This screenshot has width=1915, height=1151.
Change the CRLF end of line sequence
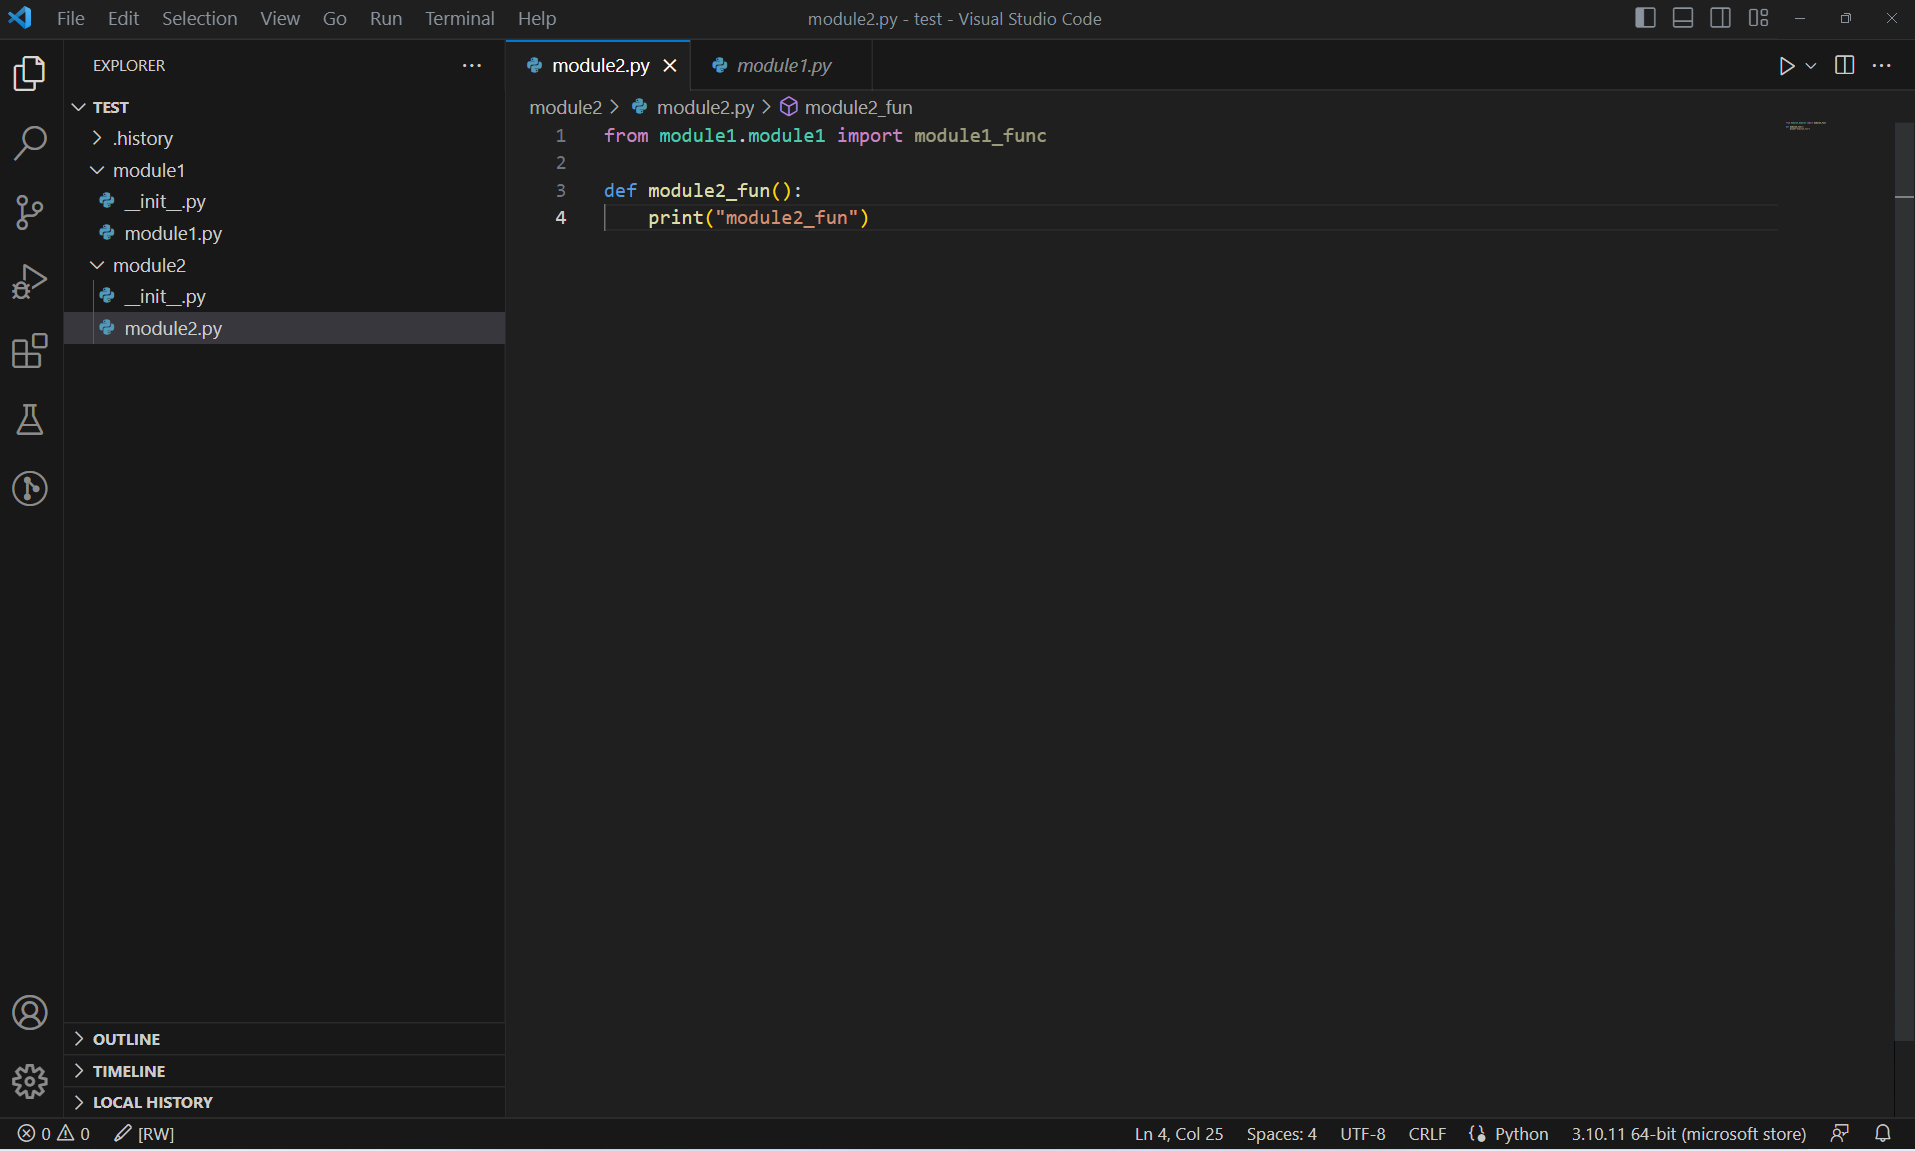click(1427, 1134)
